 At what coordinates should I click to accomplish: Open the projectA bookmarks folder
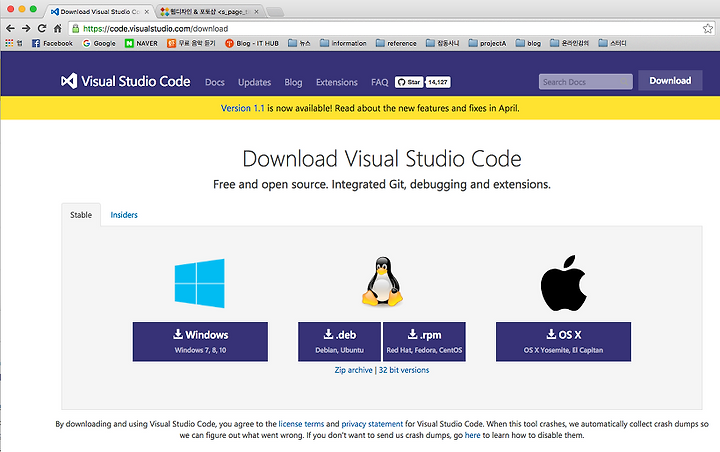[487, 43]
